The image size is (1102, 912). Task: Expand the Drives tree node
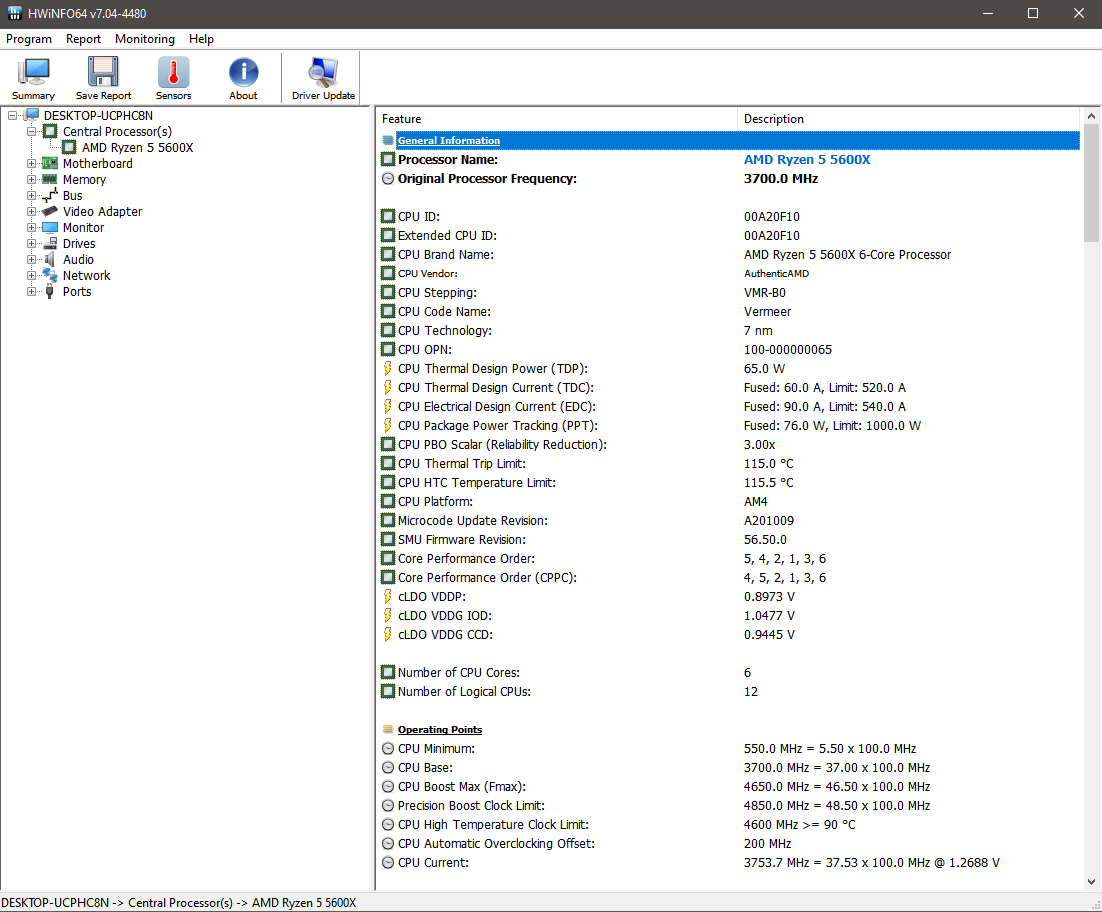tap(31, 244)
